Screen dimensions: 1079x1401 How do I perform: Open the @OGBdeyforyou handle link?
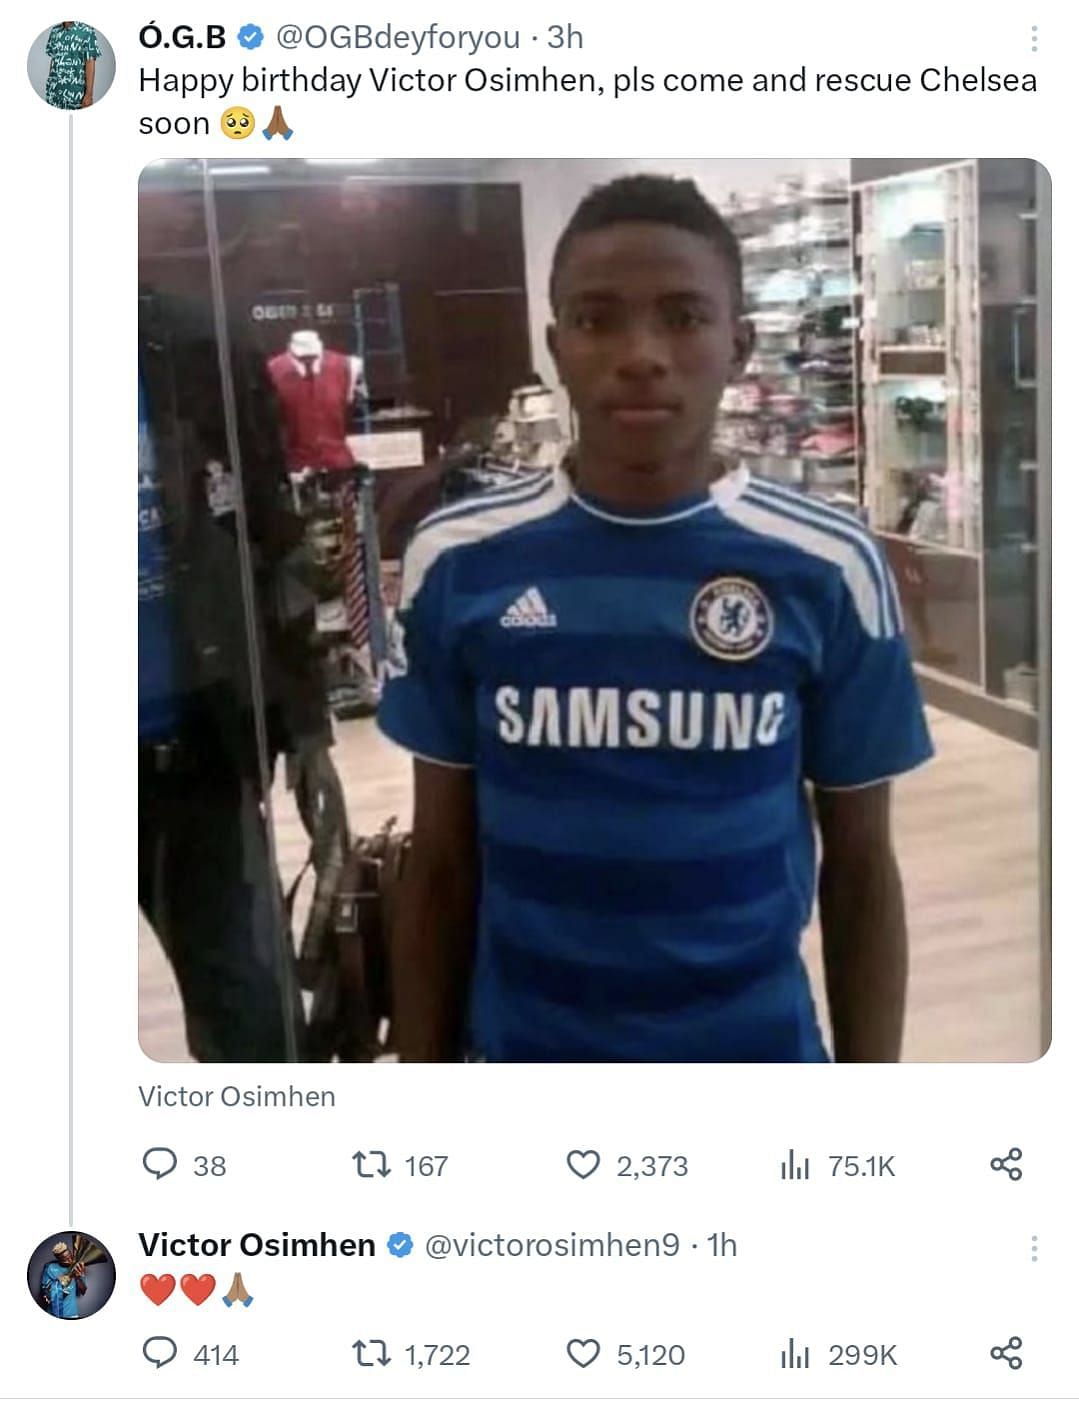click(x=397, y=37)
